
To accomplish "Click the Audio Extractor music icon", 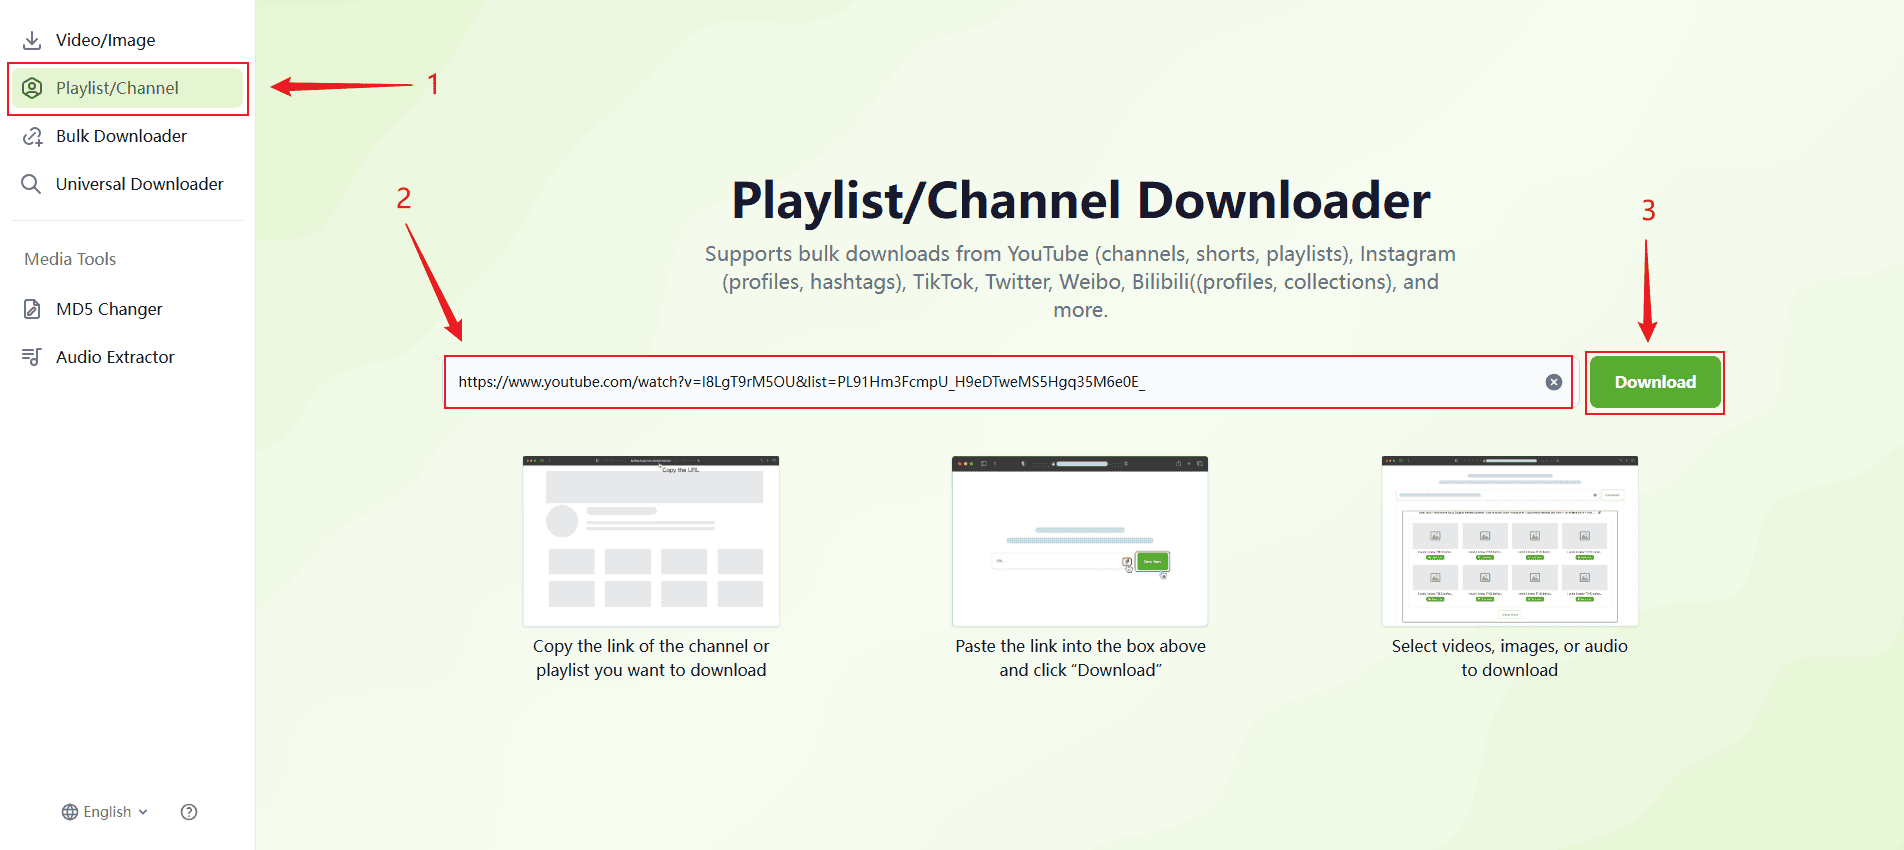I will click(32, 357).
